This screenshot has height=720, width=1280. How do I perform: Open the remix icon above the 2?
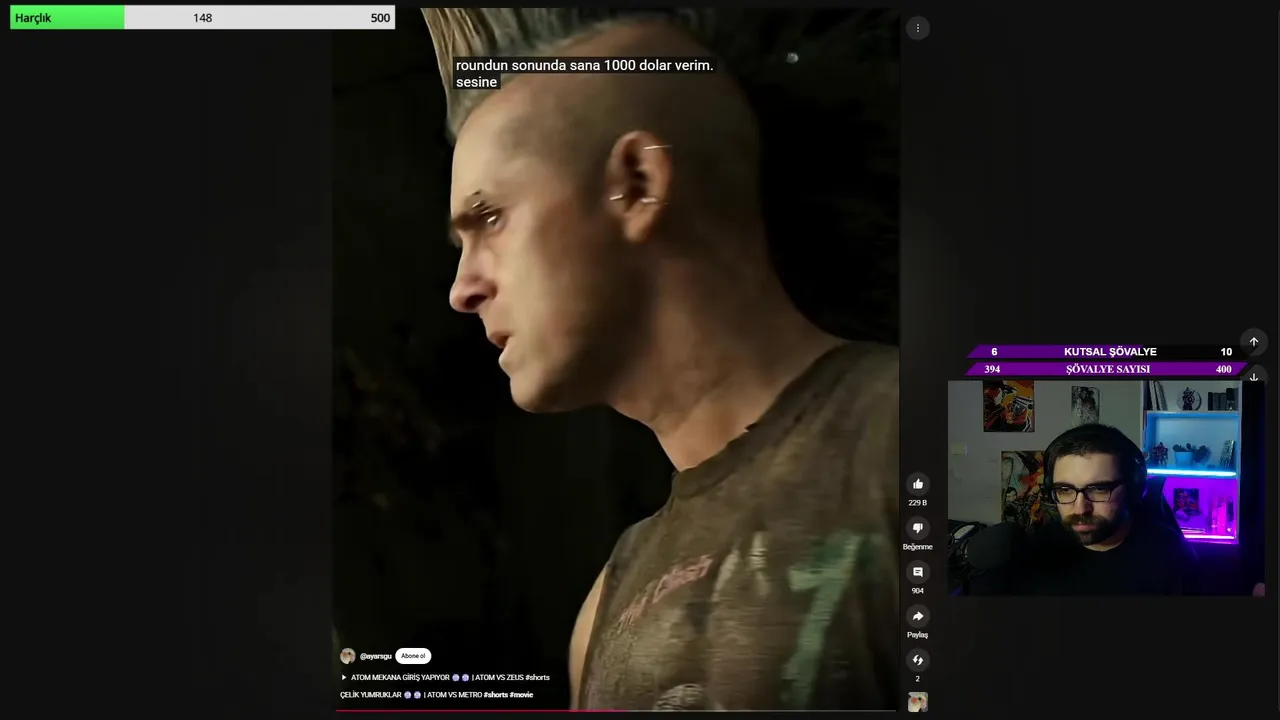coord(917,660)
